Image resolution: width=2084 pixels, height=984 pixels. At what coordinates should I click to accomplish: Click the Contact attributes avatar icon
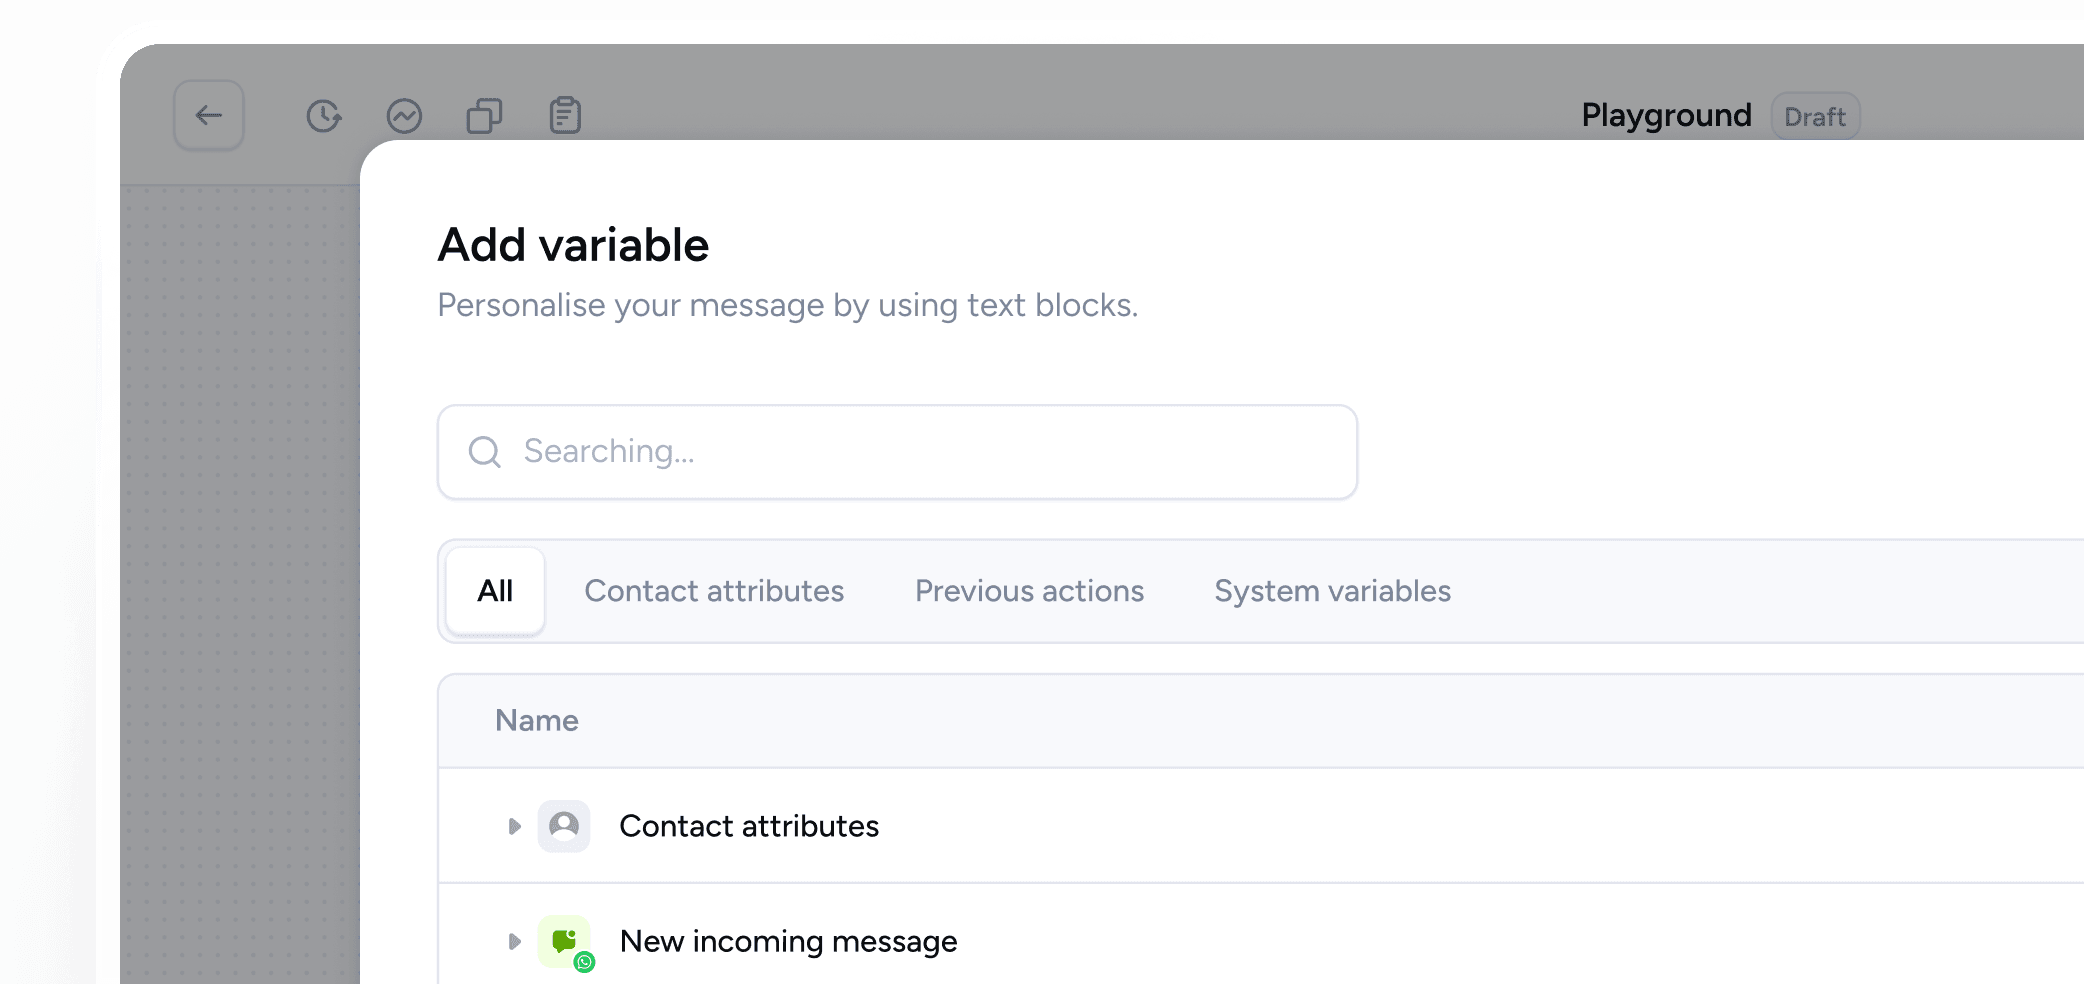pyautogui.click(x=564, y=826)
